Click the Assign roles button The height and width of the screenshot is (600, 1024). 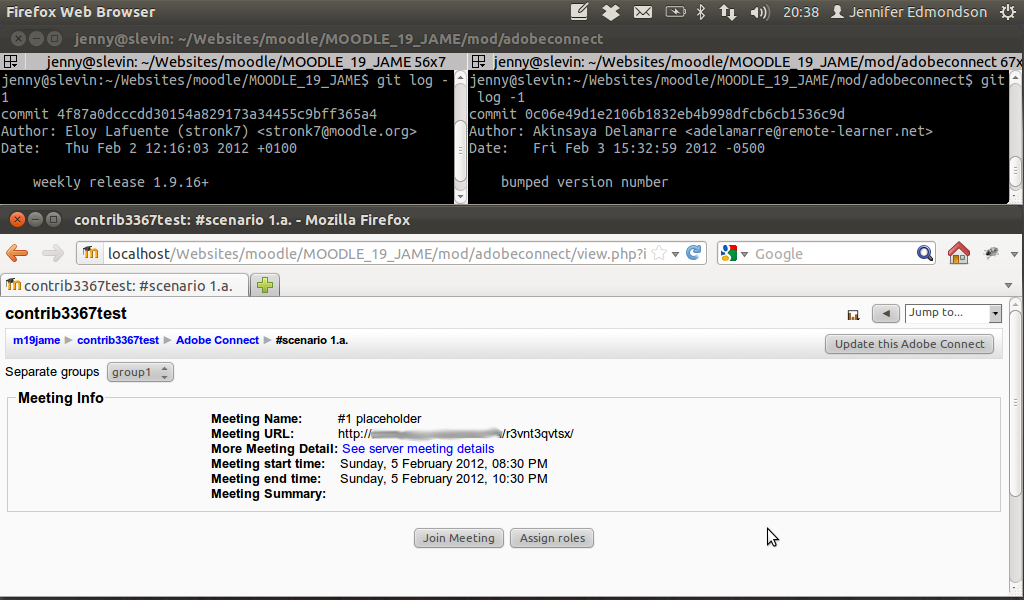click(552, 538)
